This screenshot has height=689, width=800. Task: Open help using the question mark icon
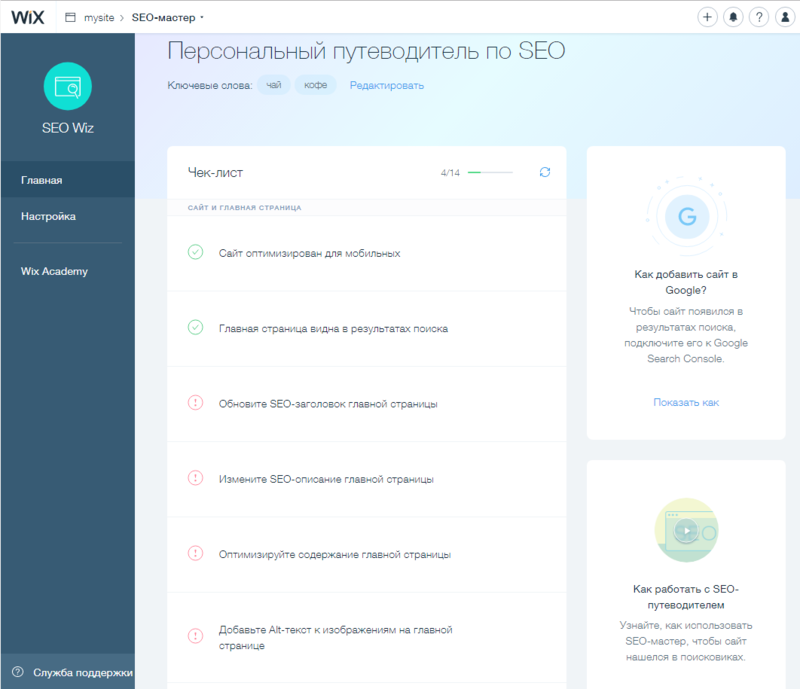click(x=759, y=17)
